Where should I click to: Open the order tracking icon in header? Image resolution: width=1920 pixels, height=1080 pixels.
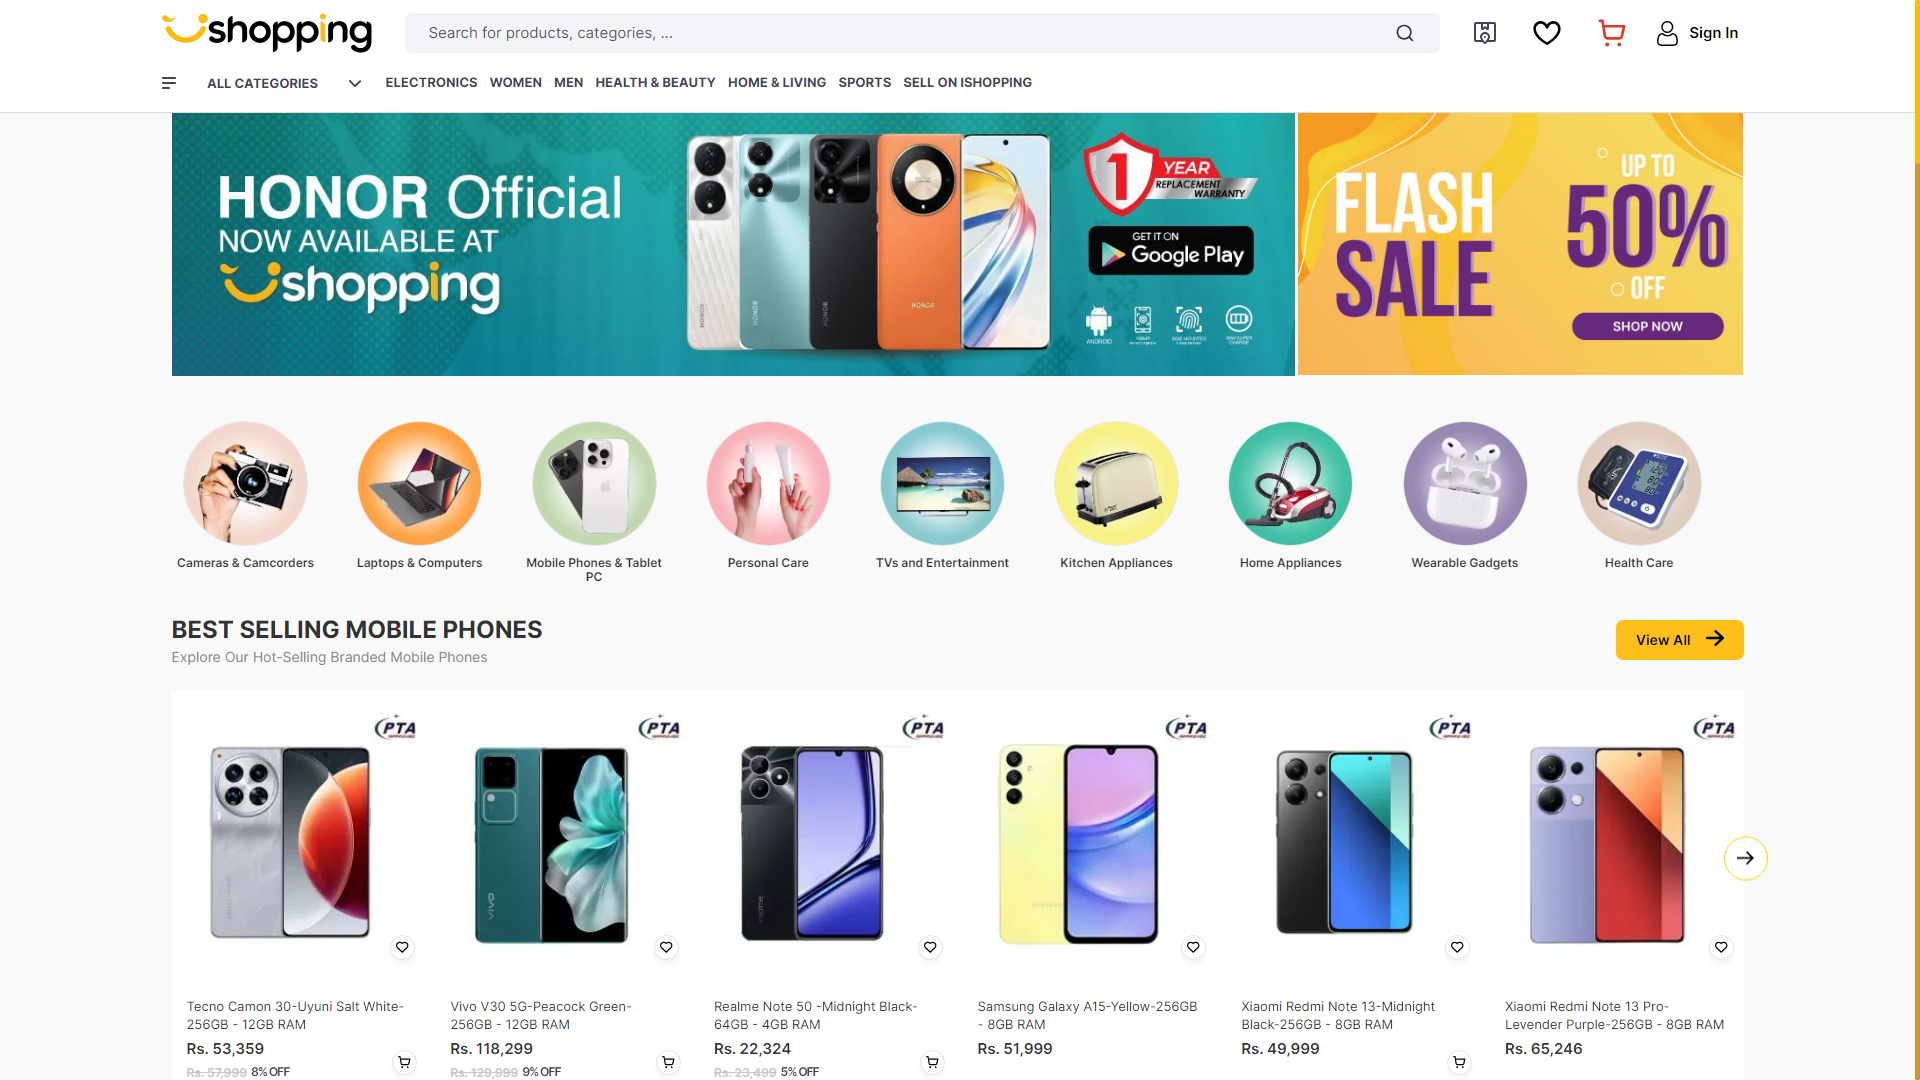(1484, 32)
